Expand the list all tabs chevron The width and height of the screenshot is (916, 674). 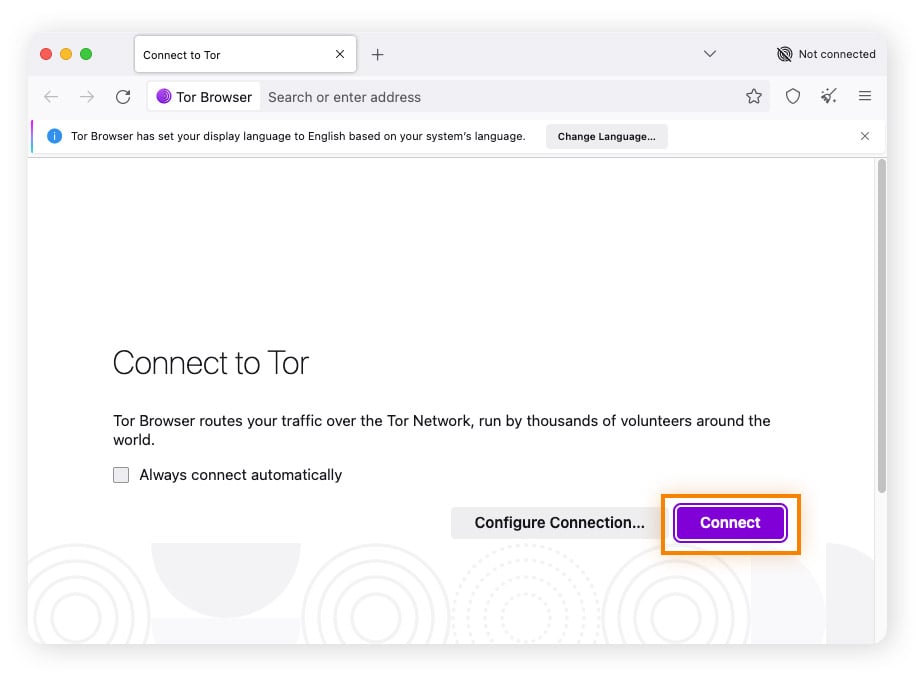click(710, 54)
